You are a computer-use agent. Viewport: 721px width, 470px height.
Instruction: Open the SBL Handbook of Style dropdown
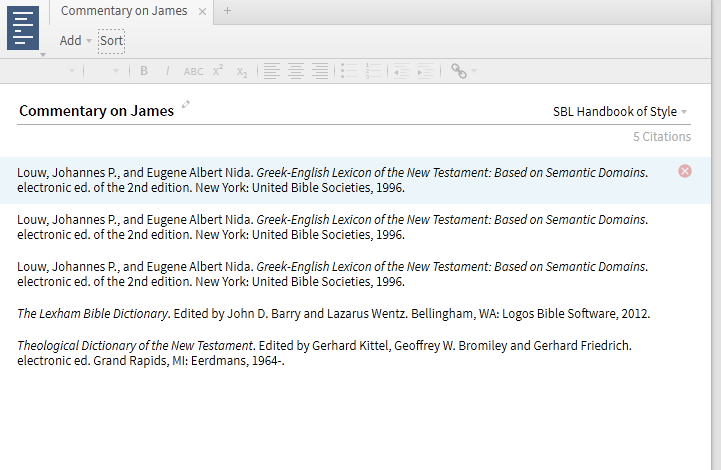tap(620, 112)
